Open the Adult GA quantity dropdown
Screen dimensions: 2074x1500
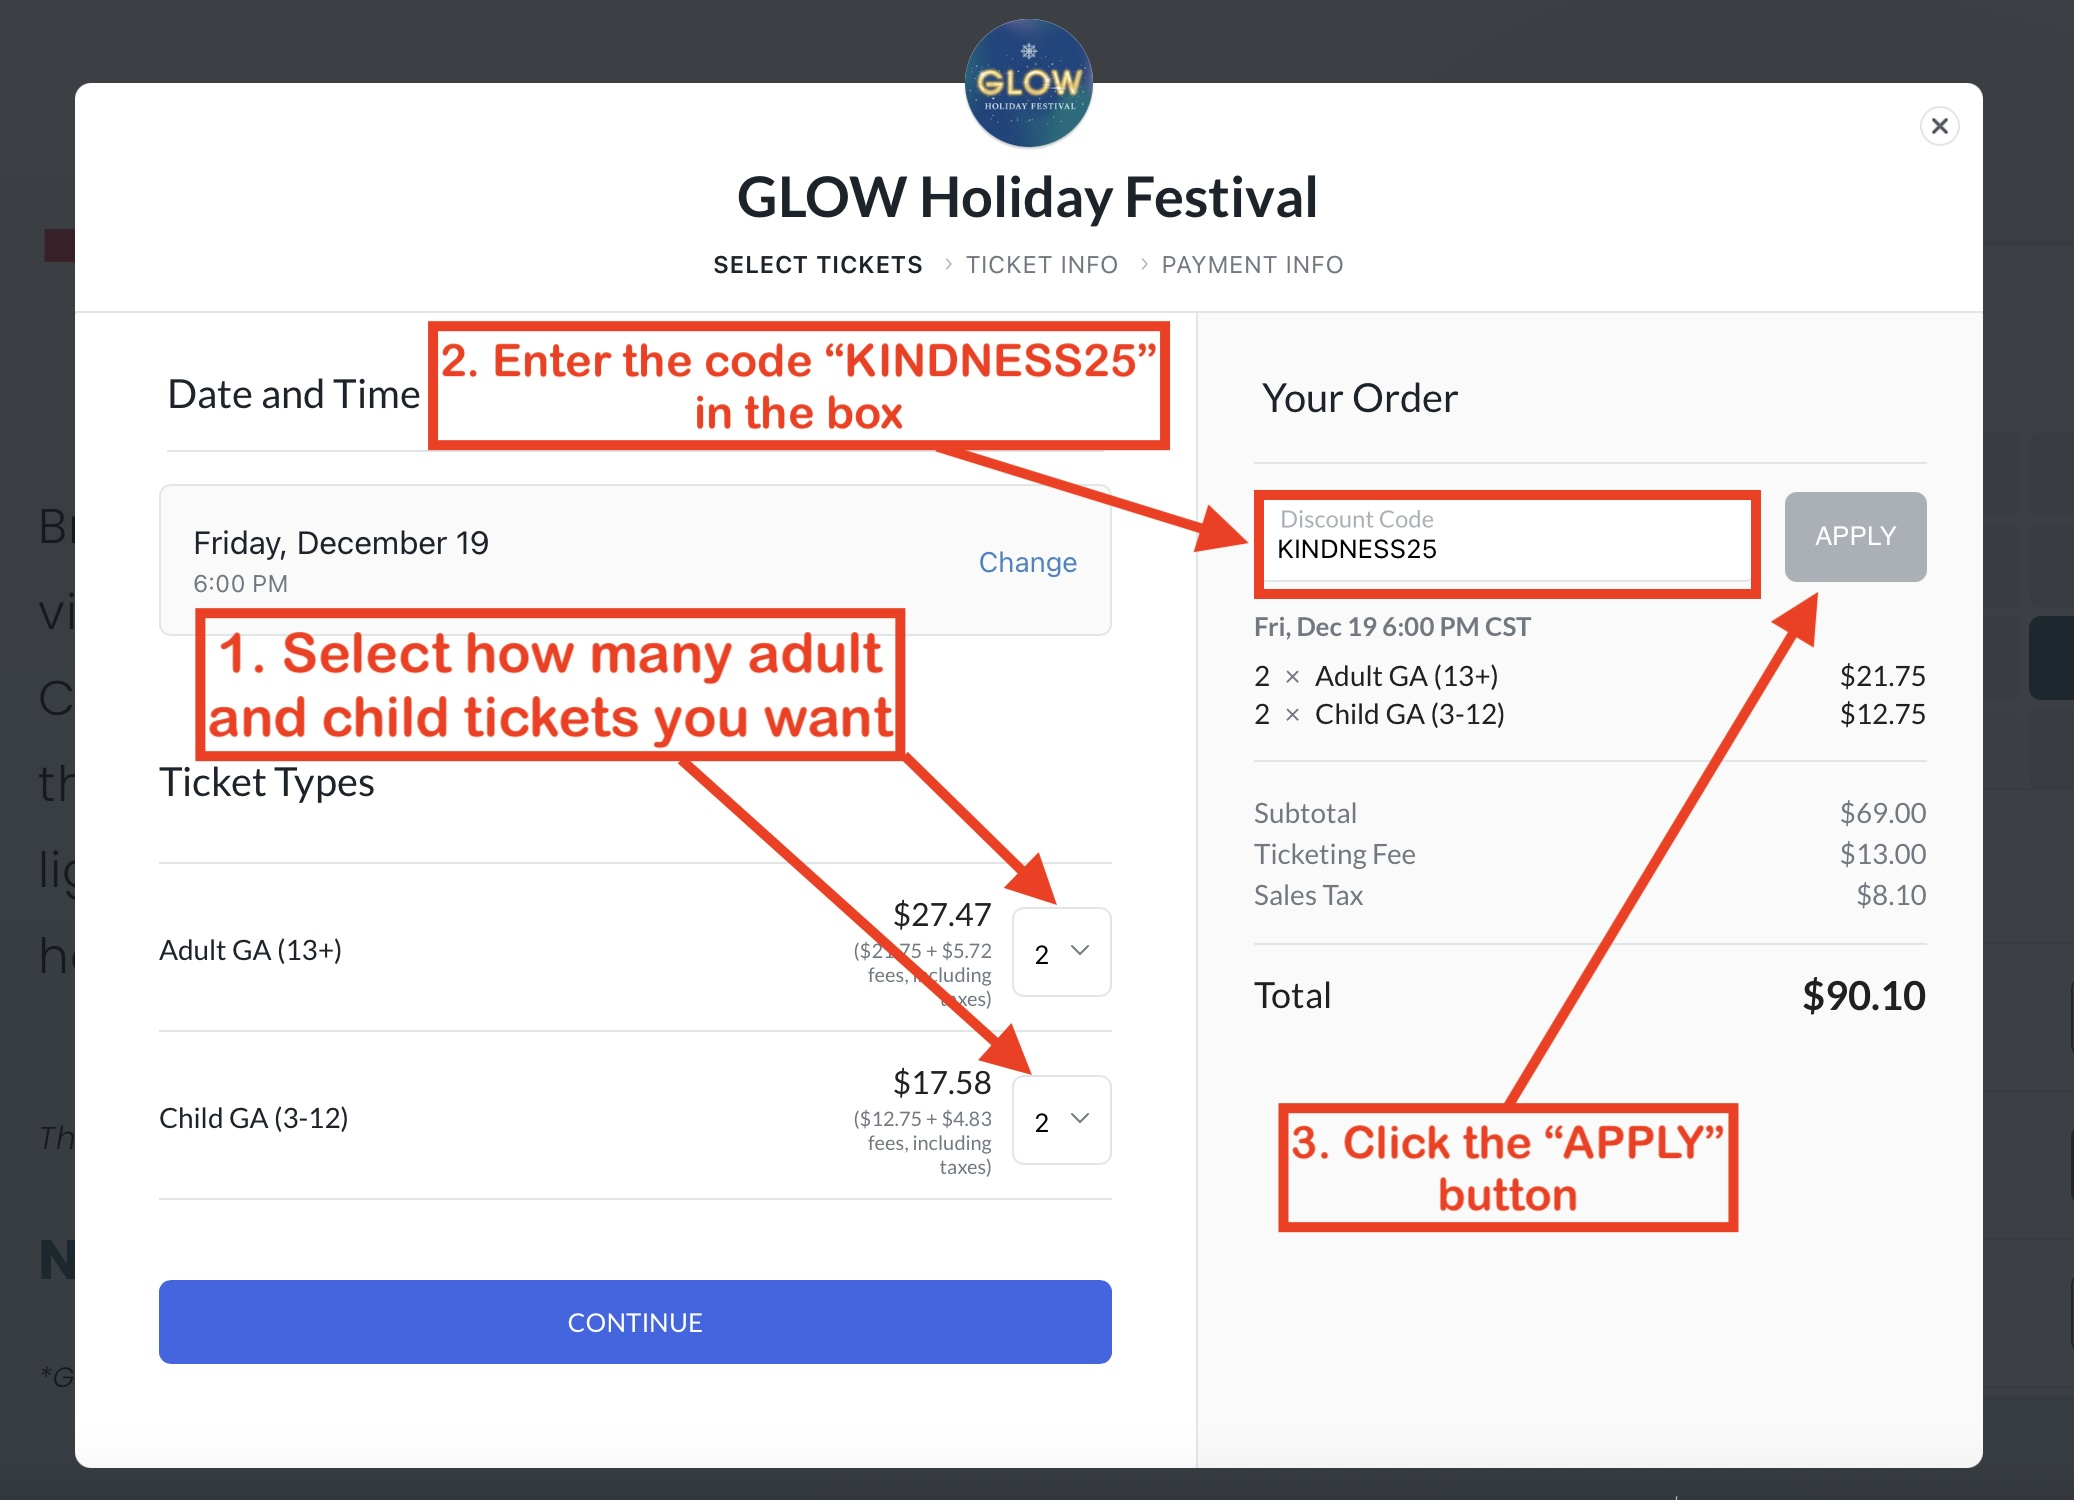coord(1061,952)
